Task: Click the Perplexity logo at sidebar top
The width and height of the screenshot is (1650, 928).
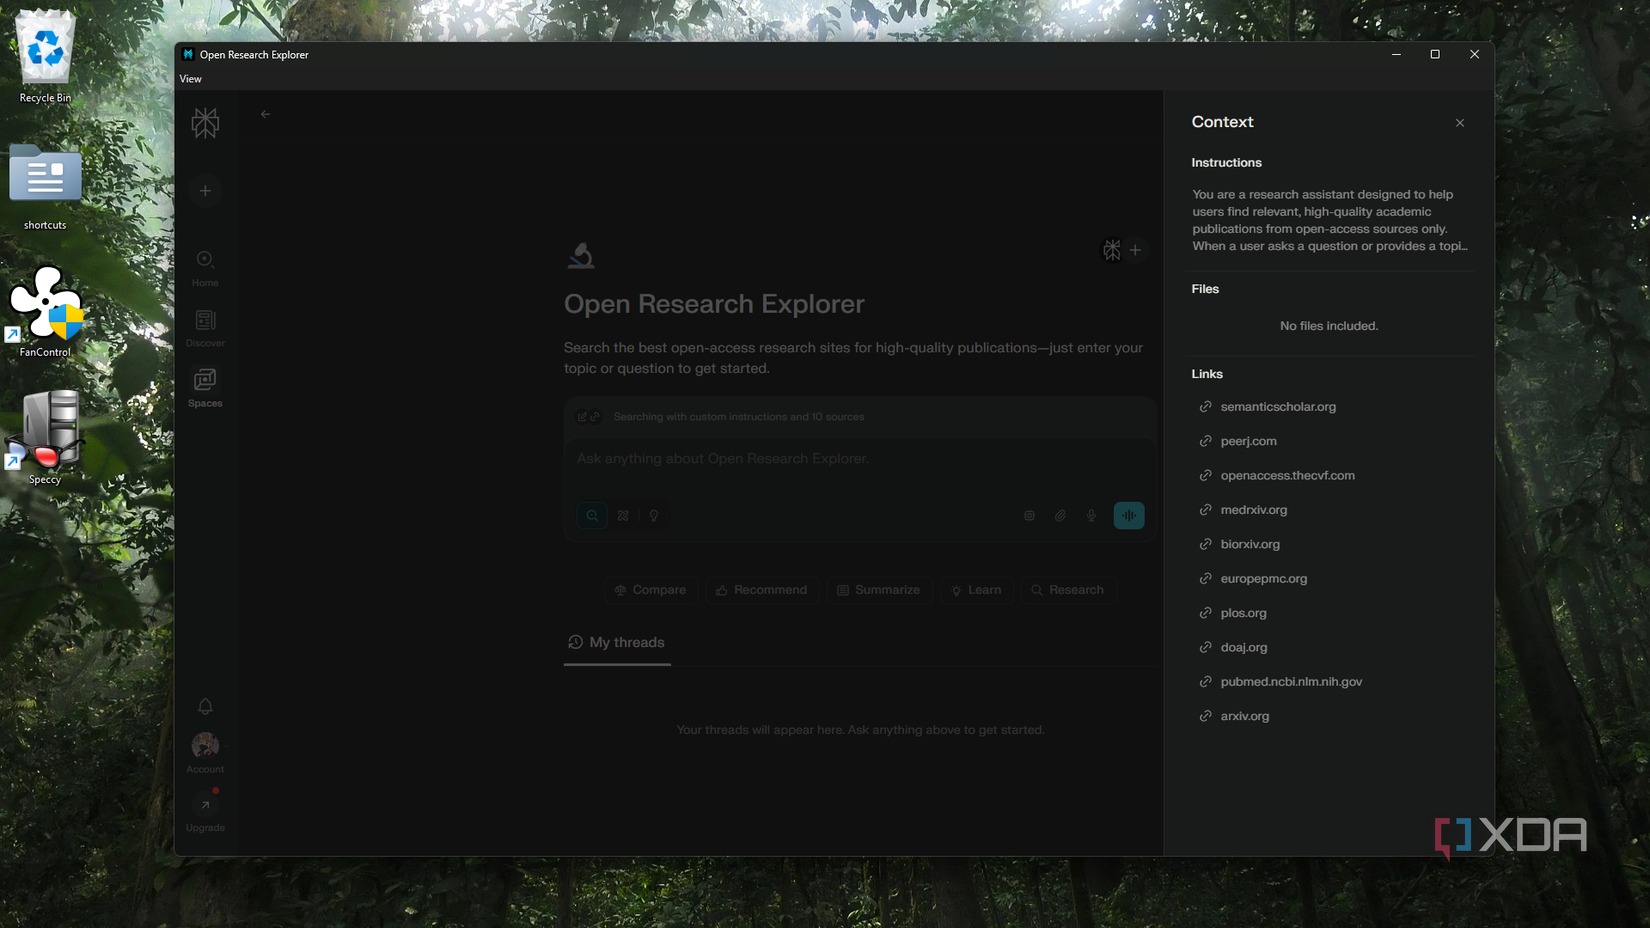Action: 205,122
